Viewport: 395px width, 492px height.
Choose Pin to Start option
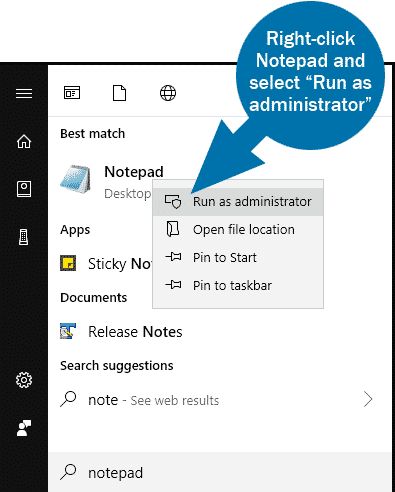(x=238, y=258)
